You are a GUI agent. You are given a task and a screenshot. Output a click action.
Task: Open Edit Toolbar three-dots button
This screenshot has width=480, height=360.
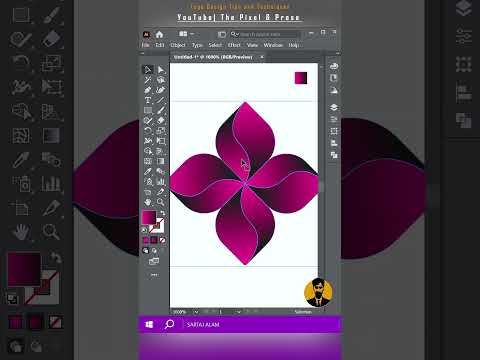[x=154, y=275]
